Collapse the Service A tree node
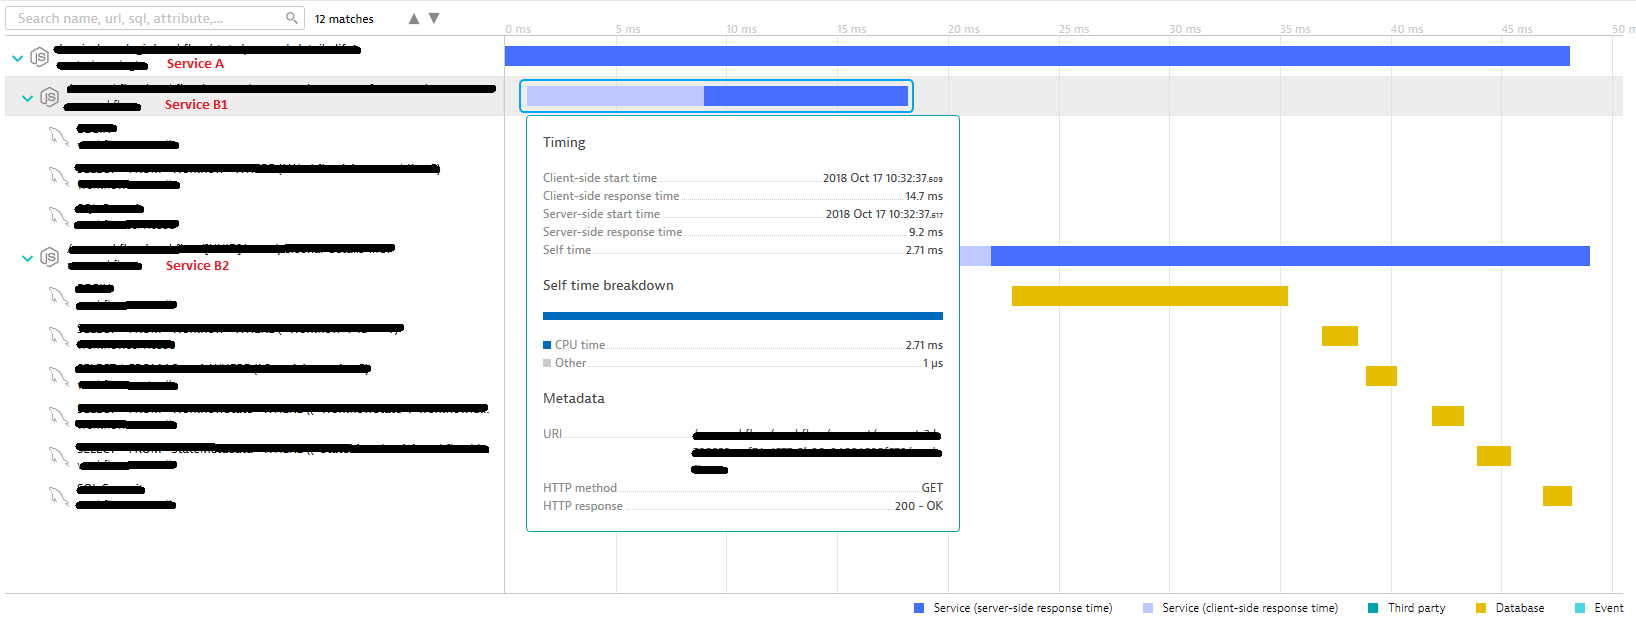The width and height of the screenshot is (1636, 619). 17,58
